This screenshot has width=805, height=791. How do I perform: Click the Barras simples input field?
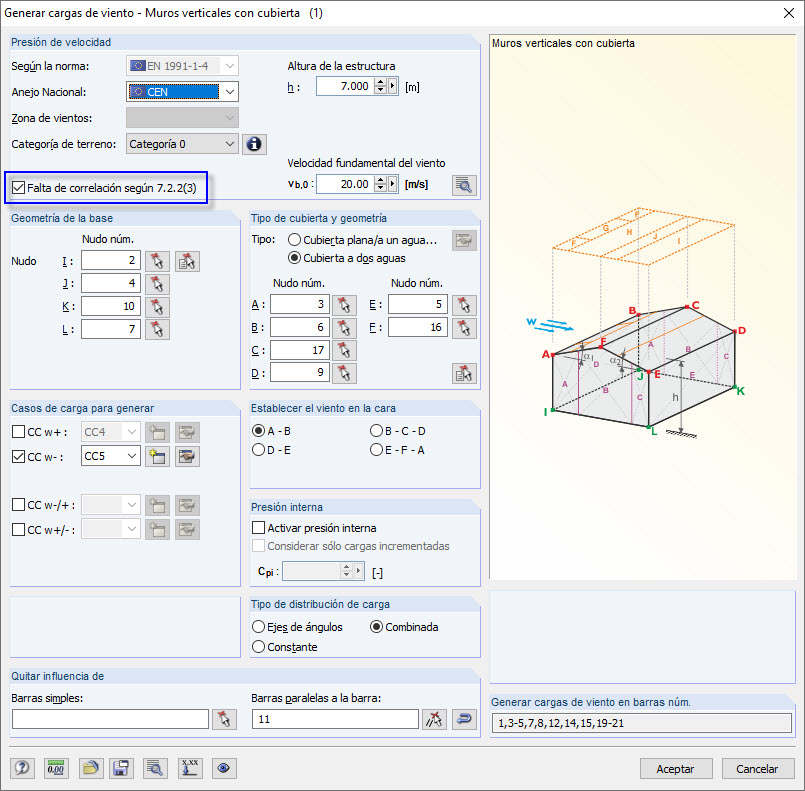110,719
